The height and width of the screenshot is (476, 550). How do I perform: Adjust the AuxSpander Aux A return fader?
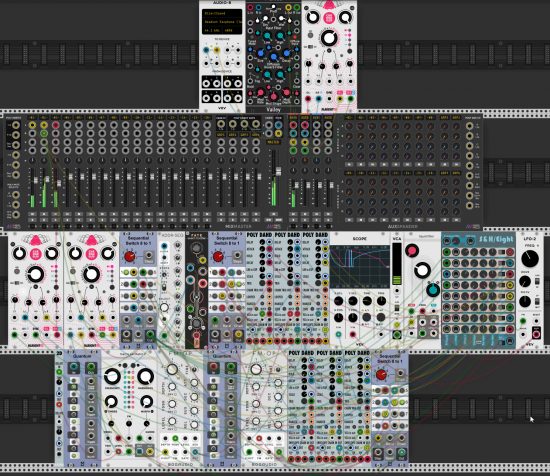(296, 184)
